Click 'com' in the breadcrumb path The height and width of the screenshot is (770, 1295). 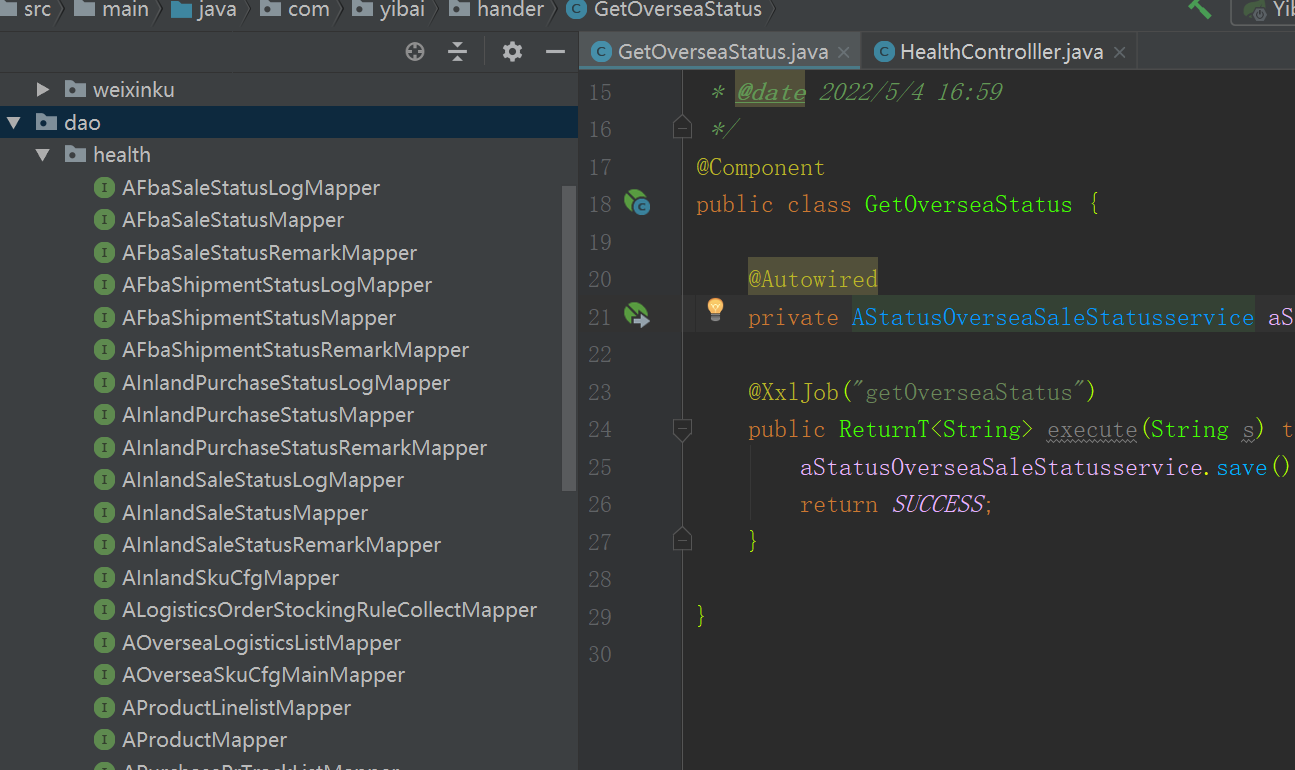[x=308, y=10]
